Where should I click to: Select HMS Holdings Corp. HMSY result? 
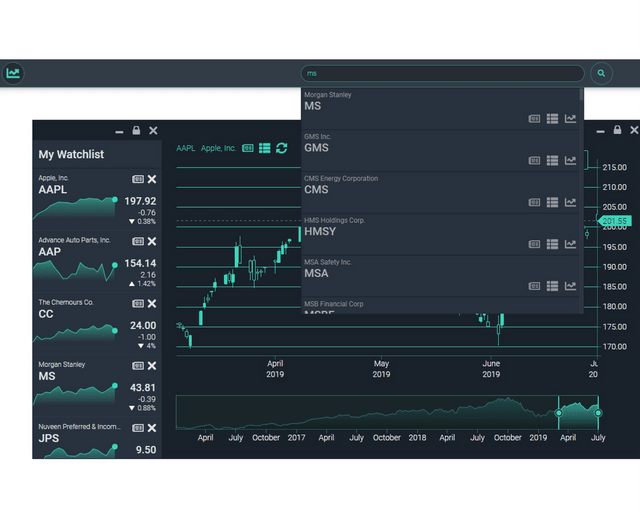click(440, 235)
